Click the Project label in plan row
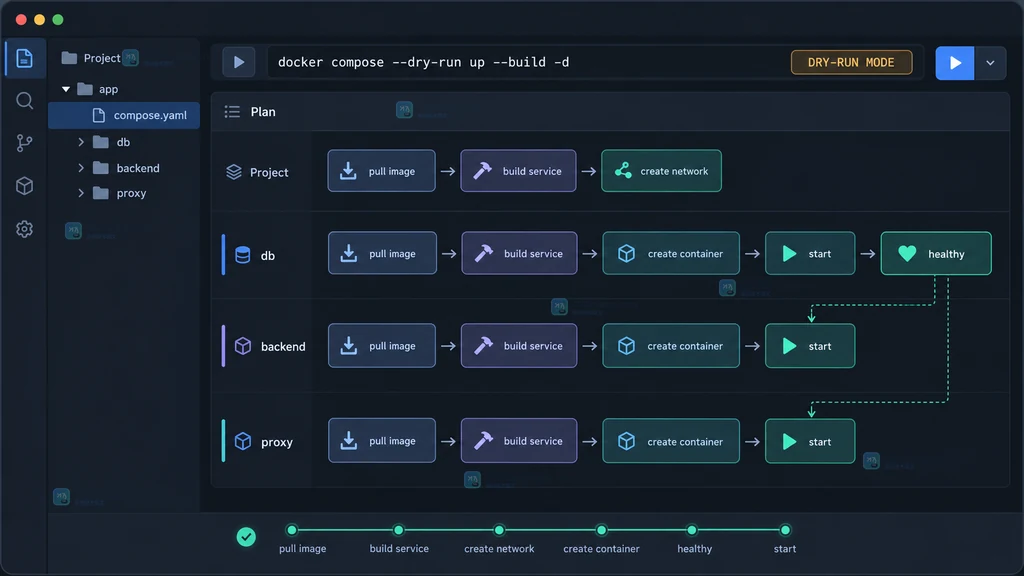The image size is (1024, 576). pos(269,172)
